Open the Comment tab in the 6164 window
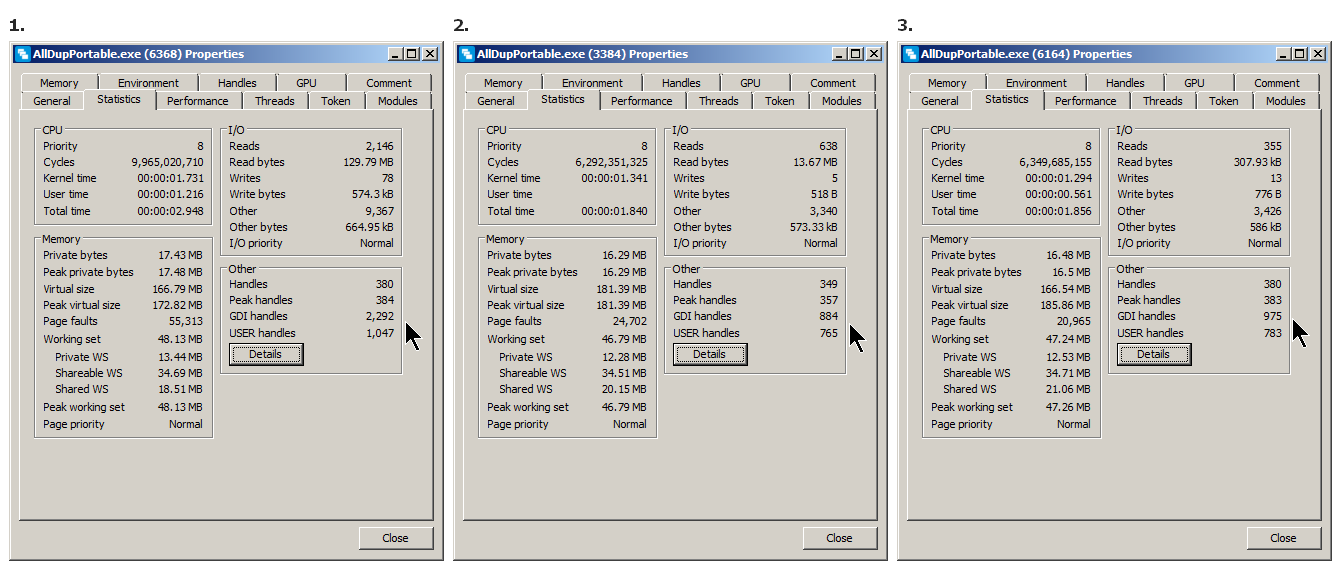 [x=1277, y=83]
